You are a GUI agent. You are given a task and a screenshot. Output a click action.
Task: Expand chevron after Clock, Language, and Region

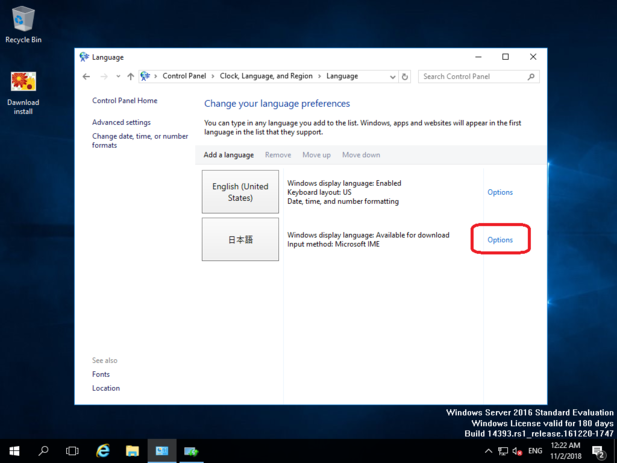319,76
